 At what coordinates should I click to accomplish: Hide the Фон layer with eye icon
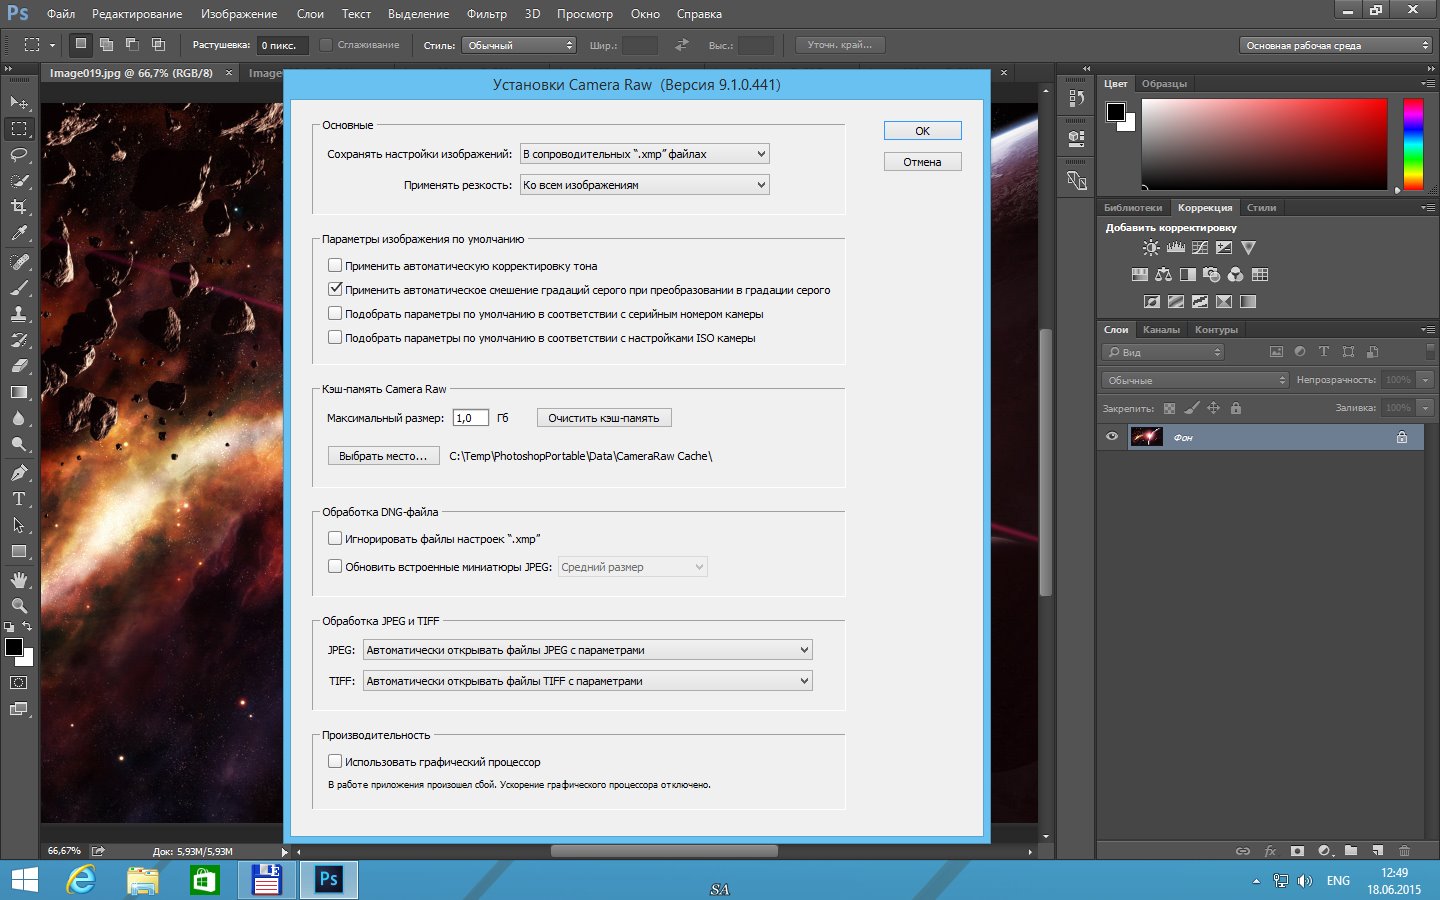[1112, 437]
